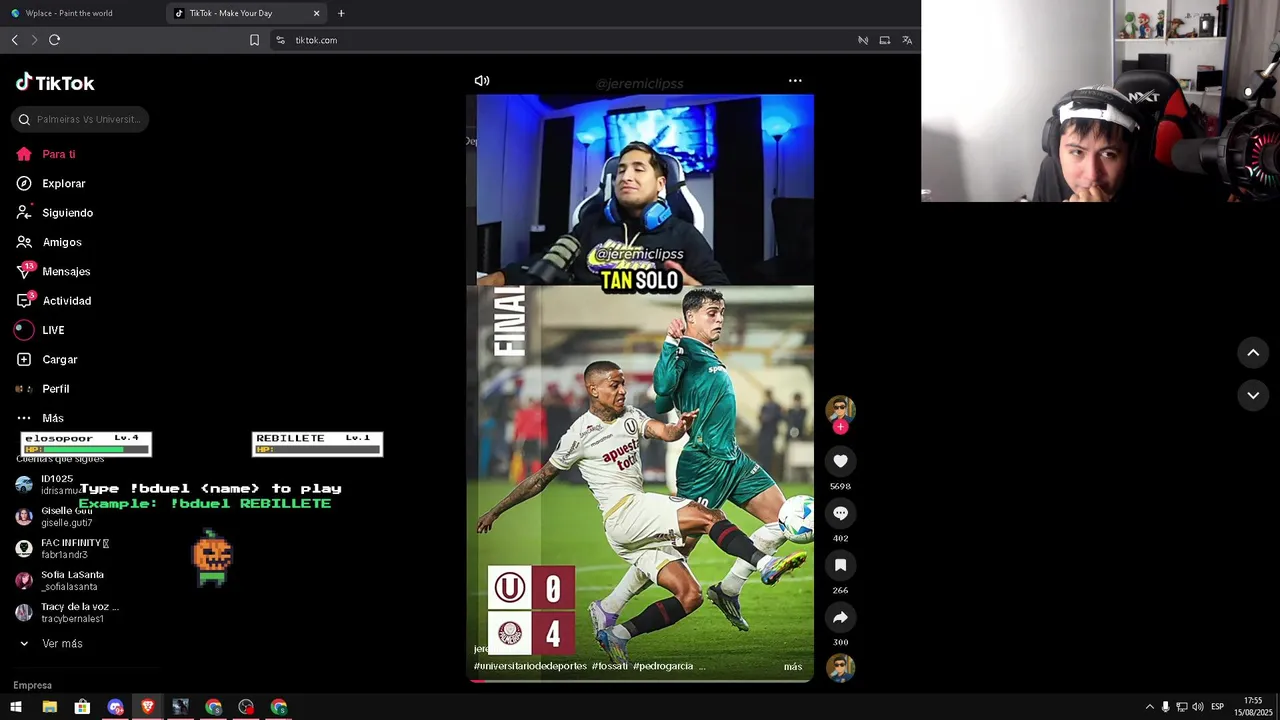Open the sound disc thumbnail
1280x720 pixels.
coord(840,668)
